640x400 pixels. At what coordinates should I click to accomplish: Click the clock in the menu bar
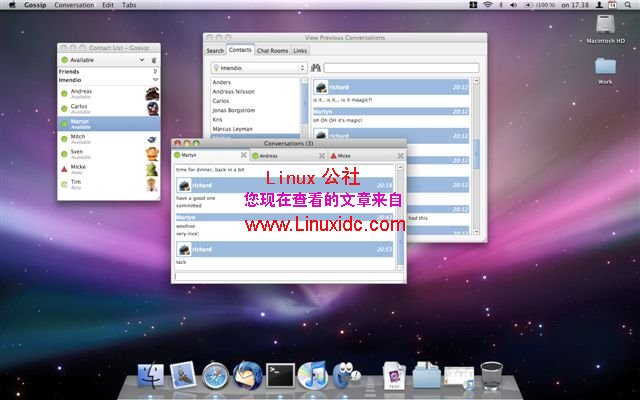pyautogui.click(x=575, y=5)
